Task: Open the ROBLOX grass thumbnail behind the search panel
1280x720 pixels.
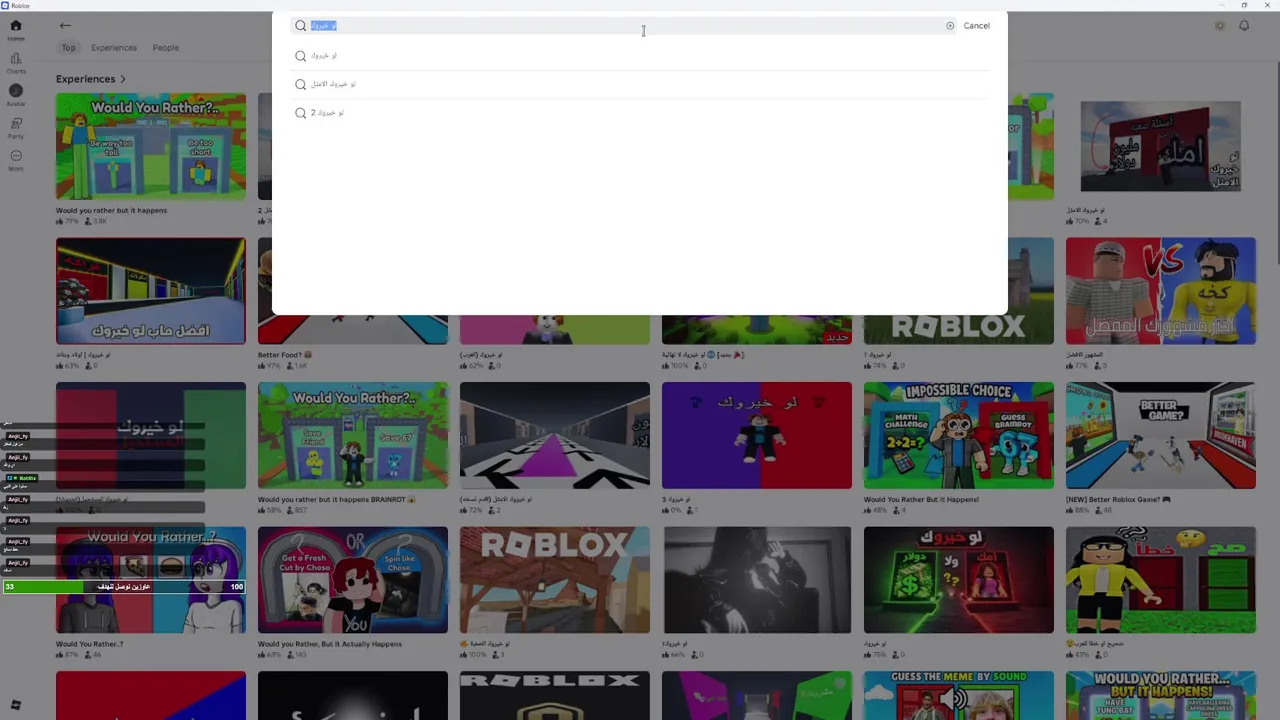Action: (959, 329)
